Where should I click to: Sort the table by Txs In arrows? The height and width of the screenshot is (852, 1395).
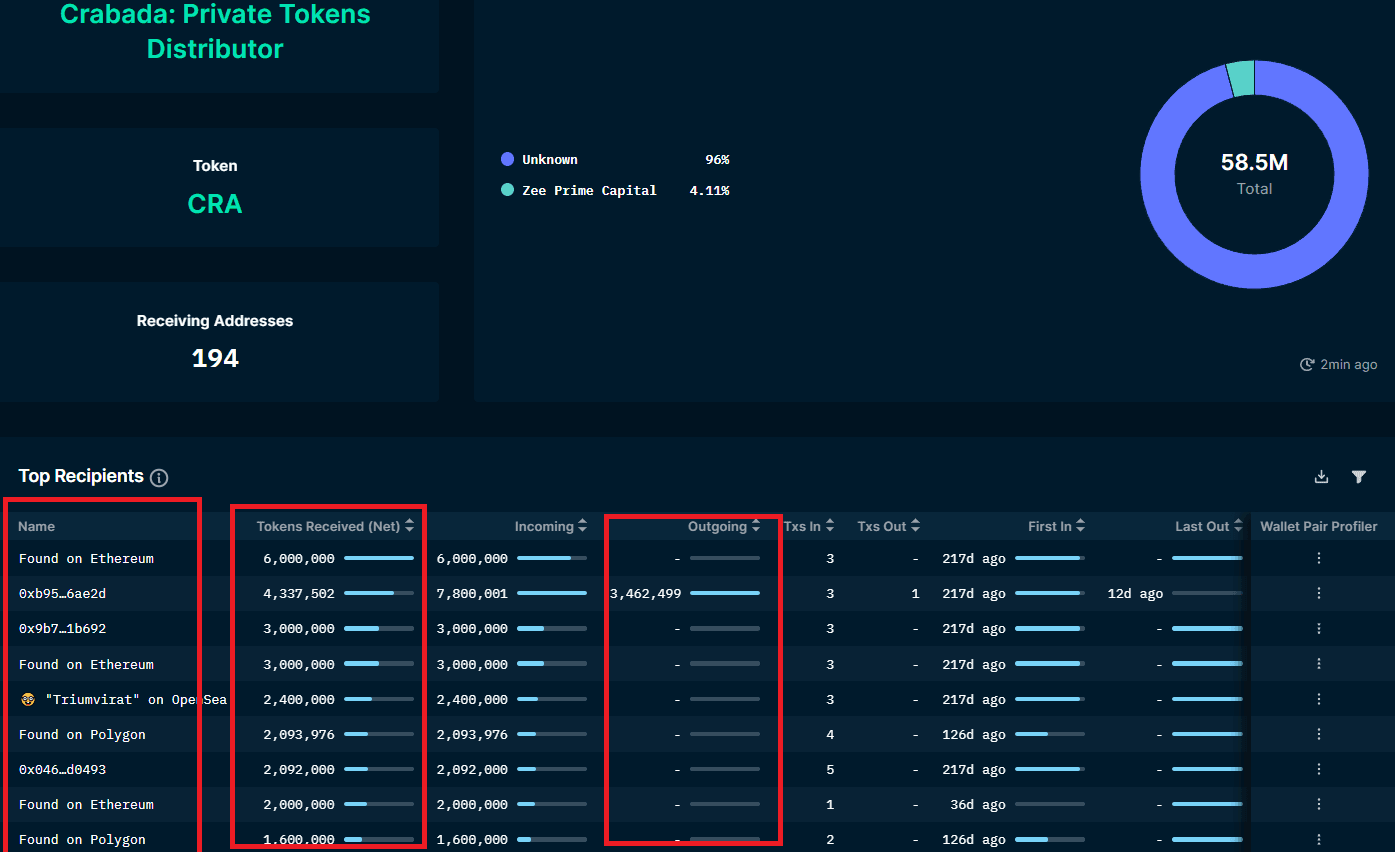point(830,526)
